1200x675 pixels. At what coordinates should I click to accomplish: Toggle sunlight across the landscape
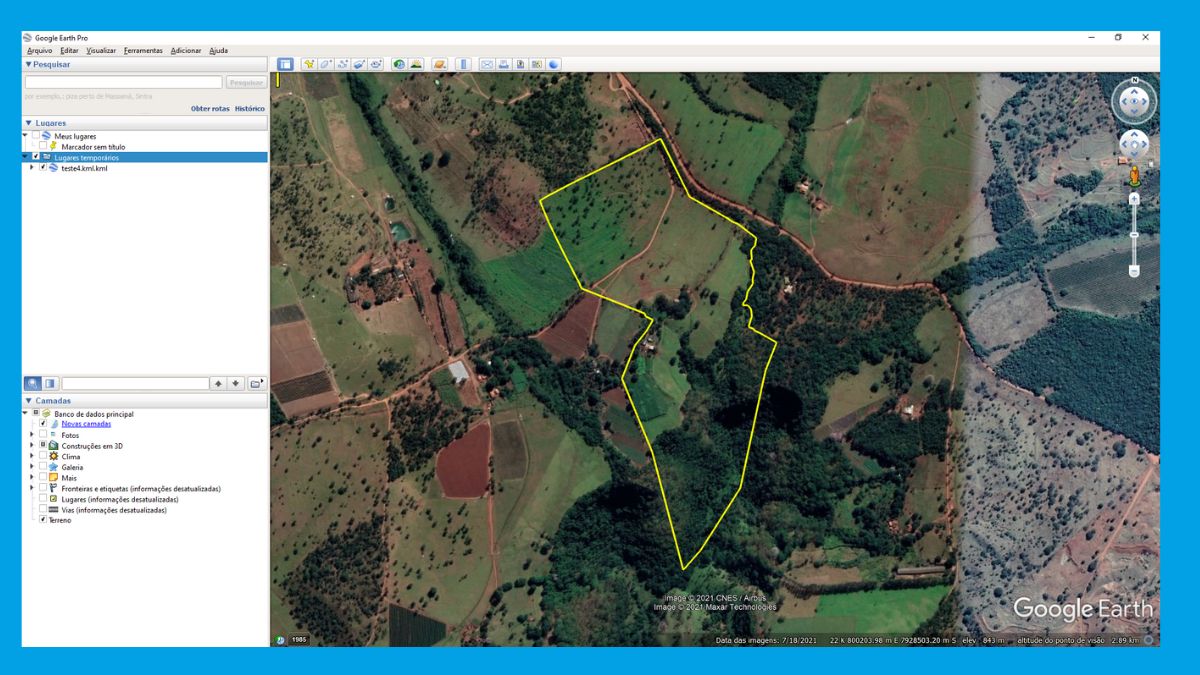(416, 64)
